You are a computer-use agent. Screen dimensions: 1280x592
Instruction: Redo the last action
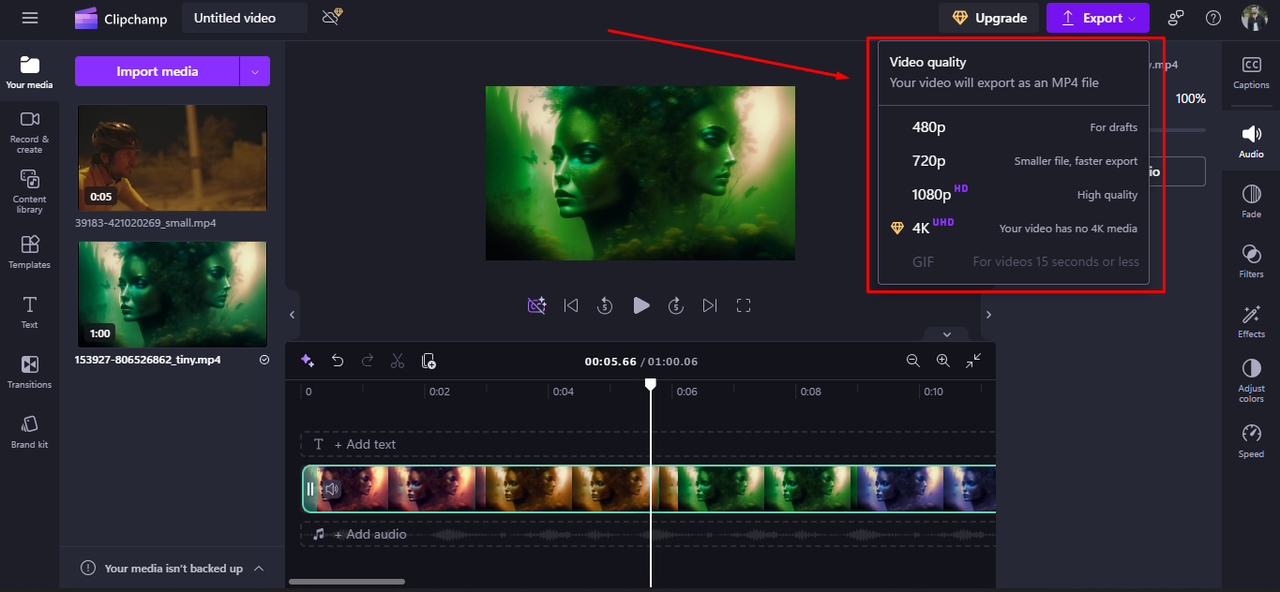[x=367, y=361]
